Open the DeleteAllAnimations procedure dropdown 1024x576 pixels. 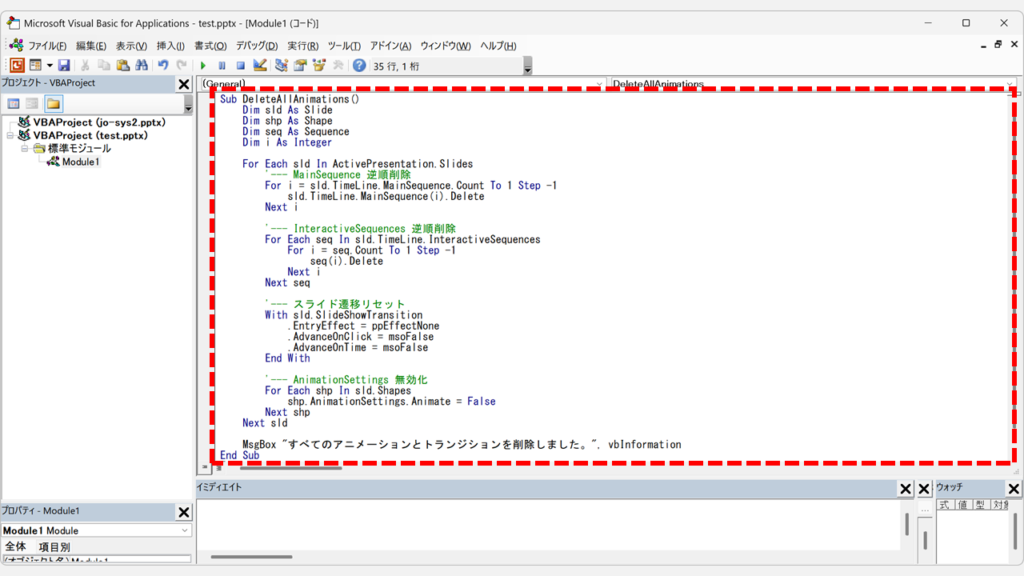click(1010, 84)
